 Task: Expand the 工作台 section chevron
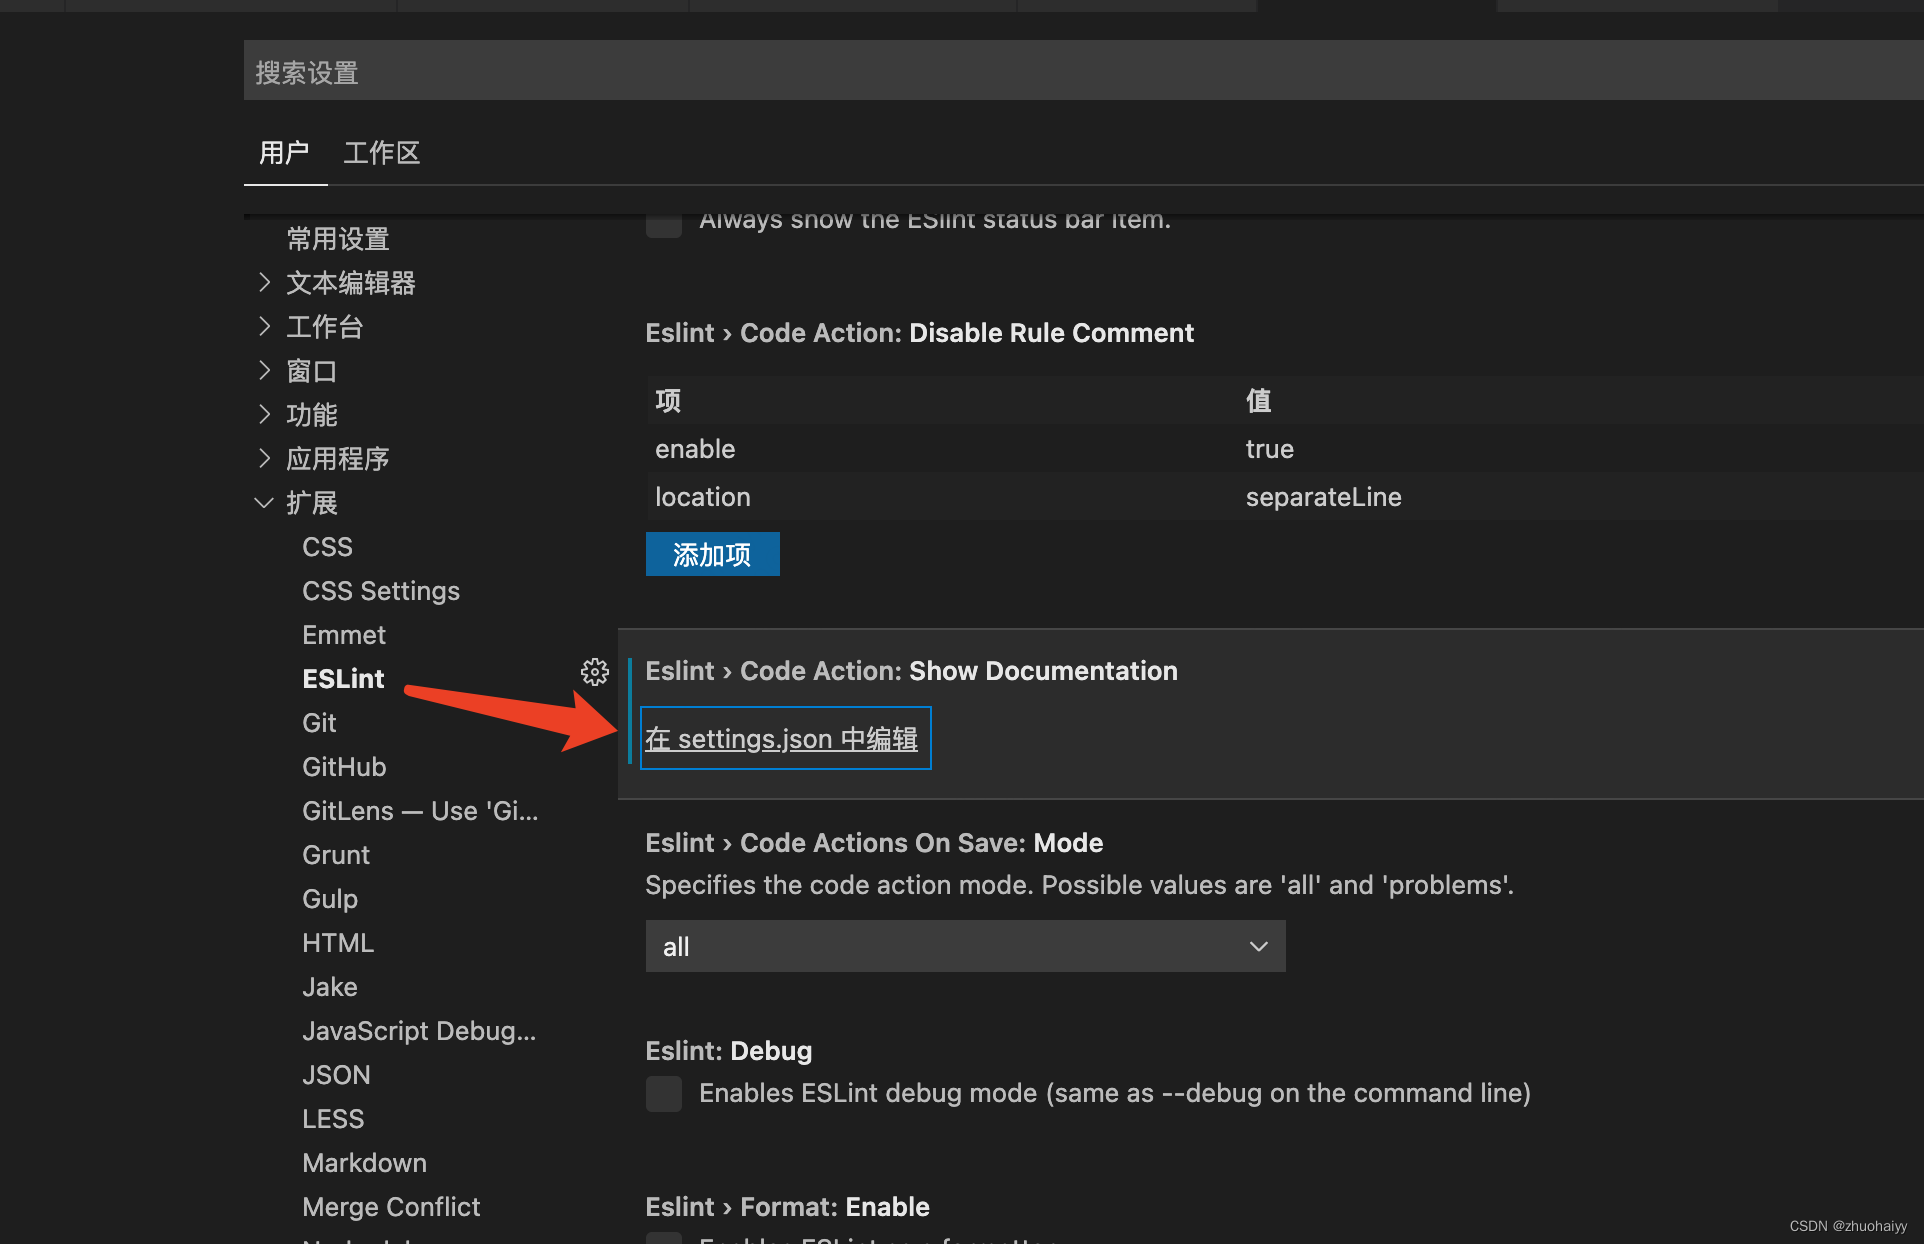pyautogui.click(x=264, y=327)
